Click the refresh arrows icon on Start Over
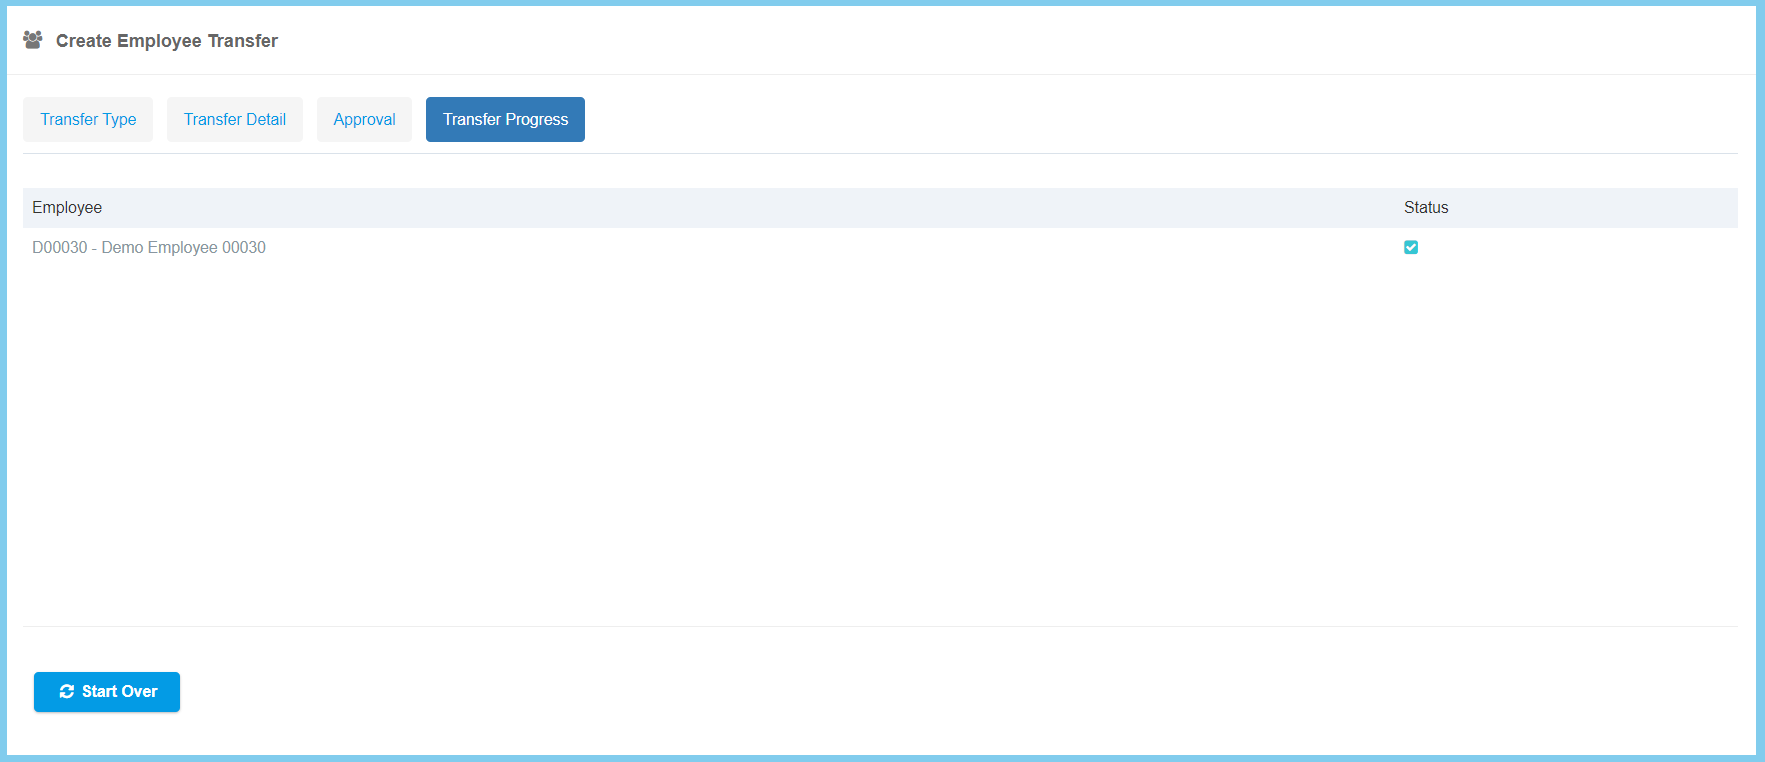1765x762 pixels. [66, 692]
